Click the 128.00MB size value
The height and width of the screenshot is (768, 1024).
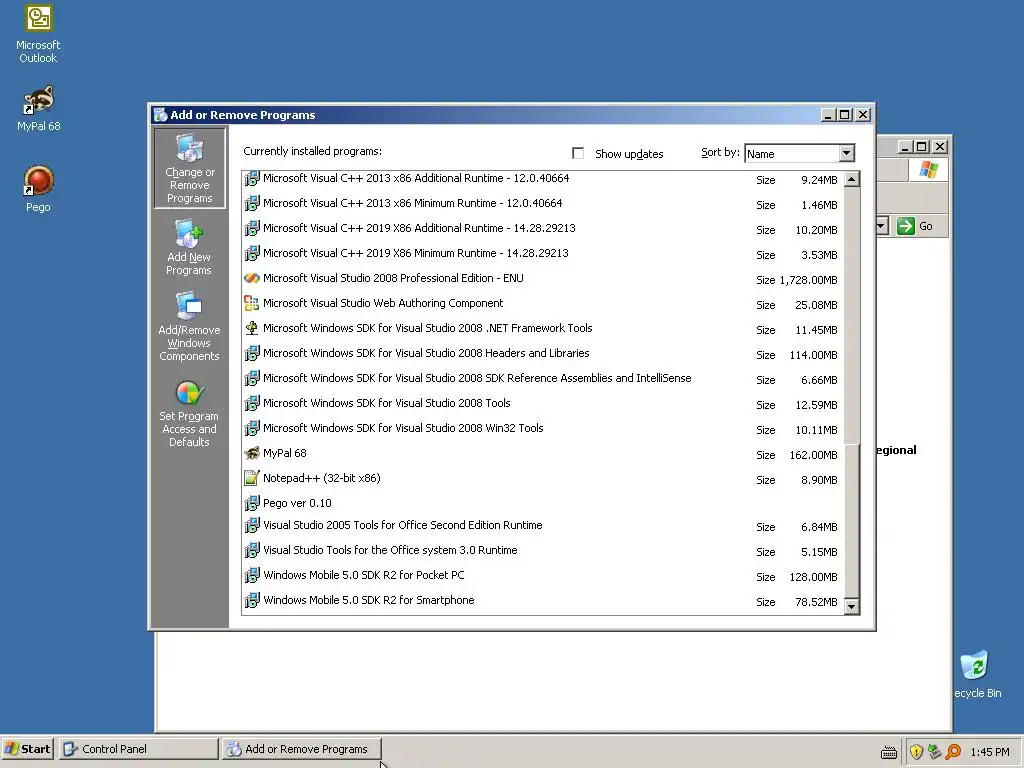[x=814, y=577]
